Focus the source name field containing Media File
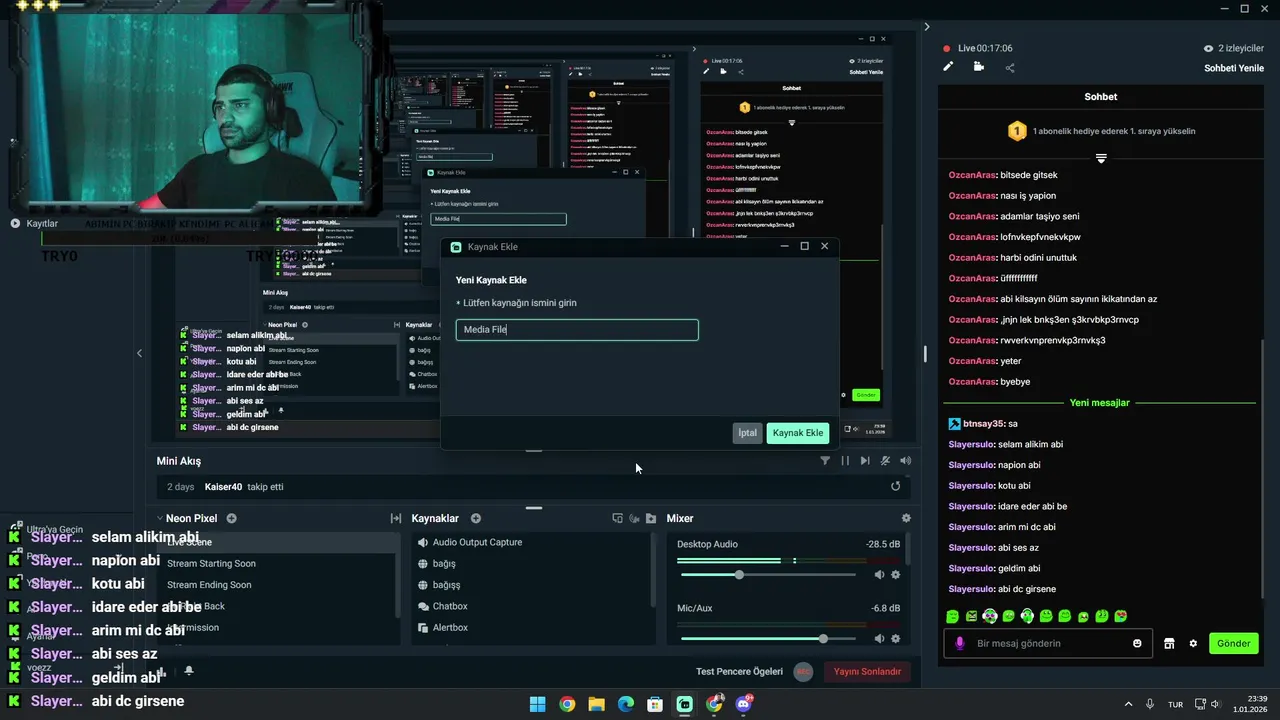Screen dimensions: 1280x720 [577, 330]
